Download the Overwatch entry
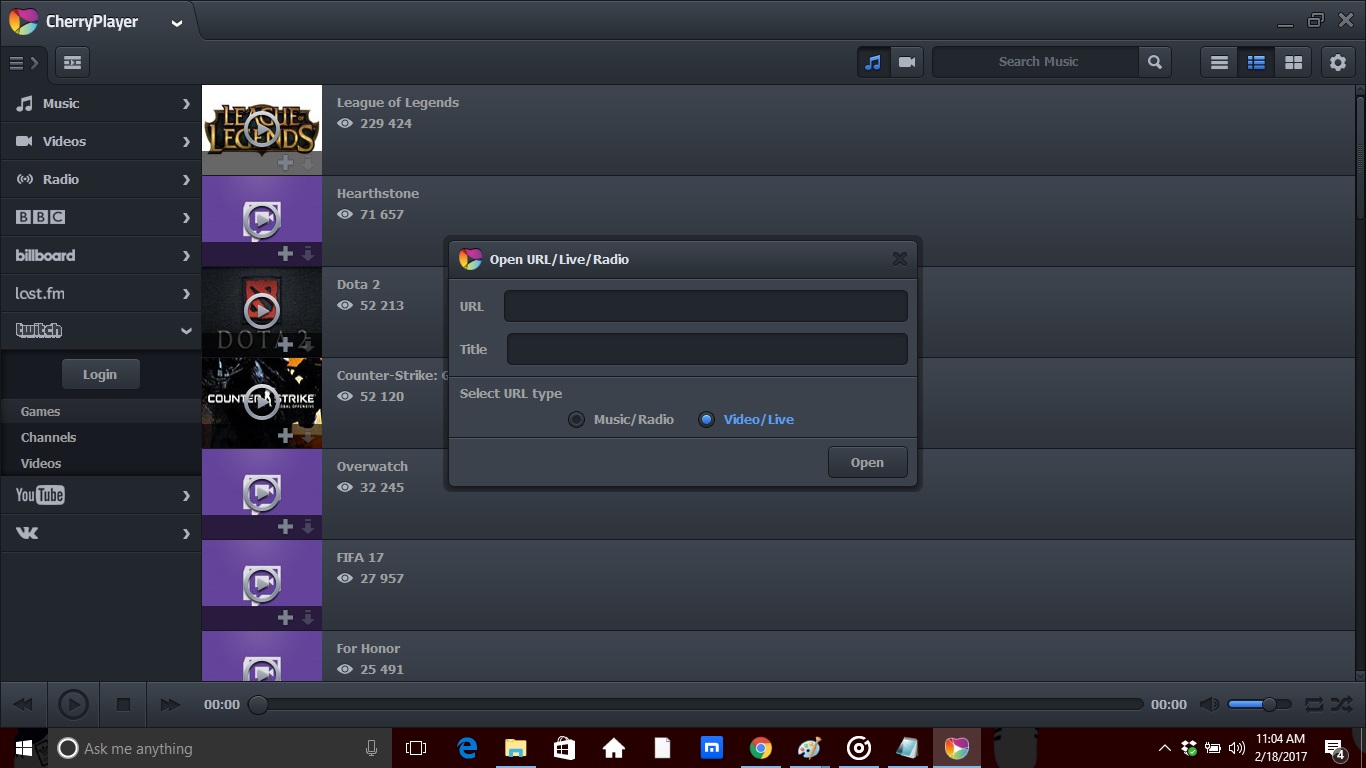The height and width of the screenshot is (768, 1366). click(308, 527)
